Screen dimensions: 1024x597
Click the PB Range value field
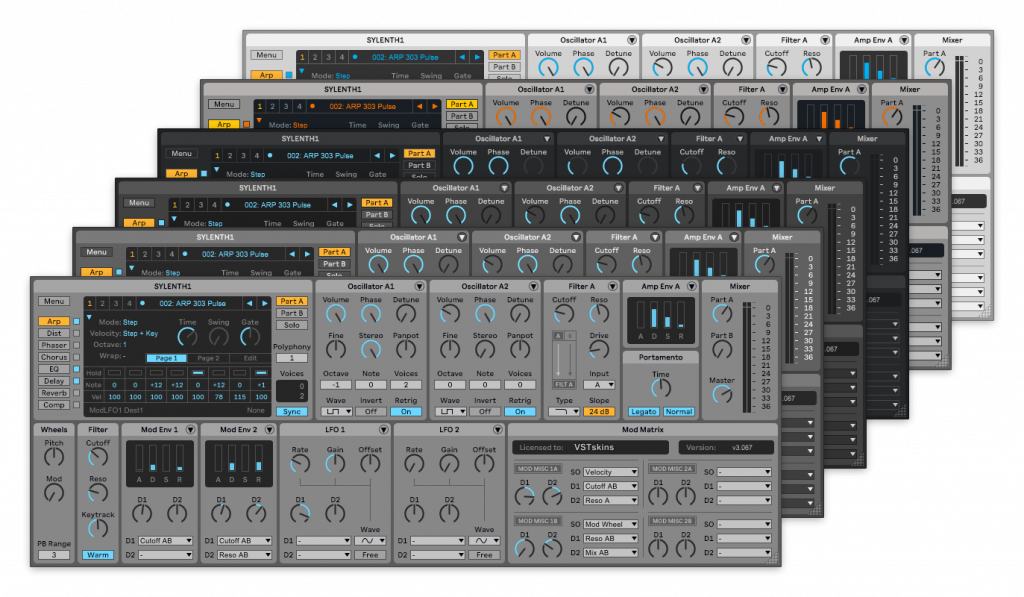point(54,554)
